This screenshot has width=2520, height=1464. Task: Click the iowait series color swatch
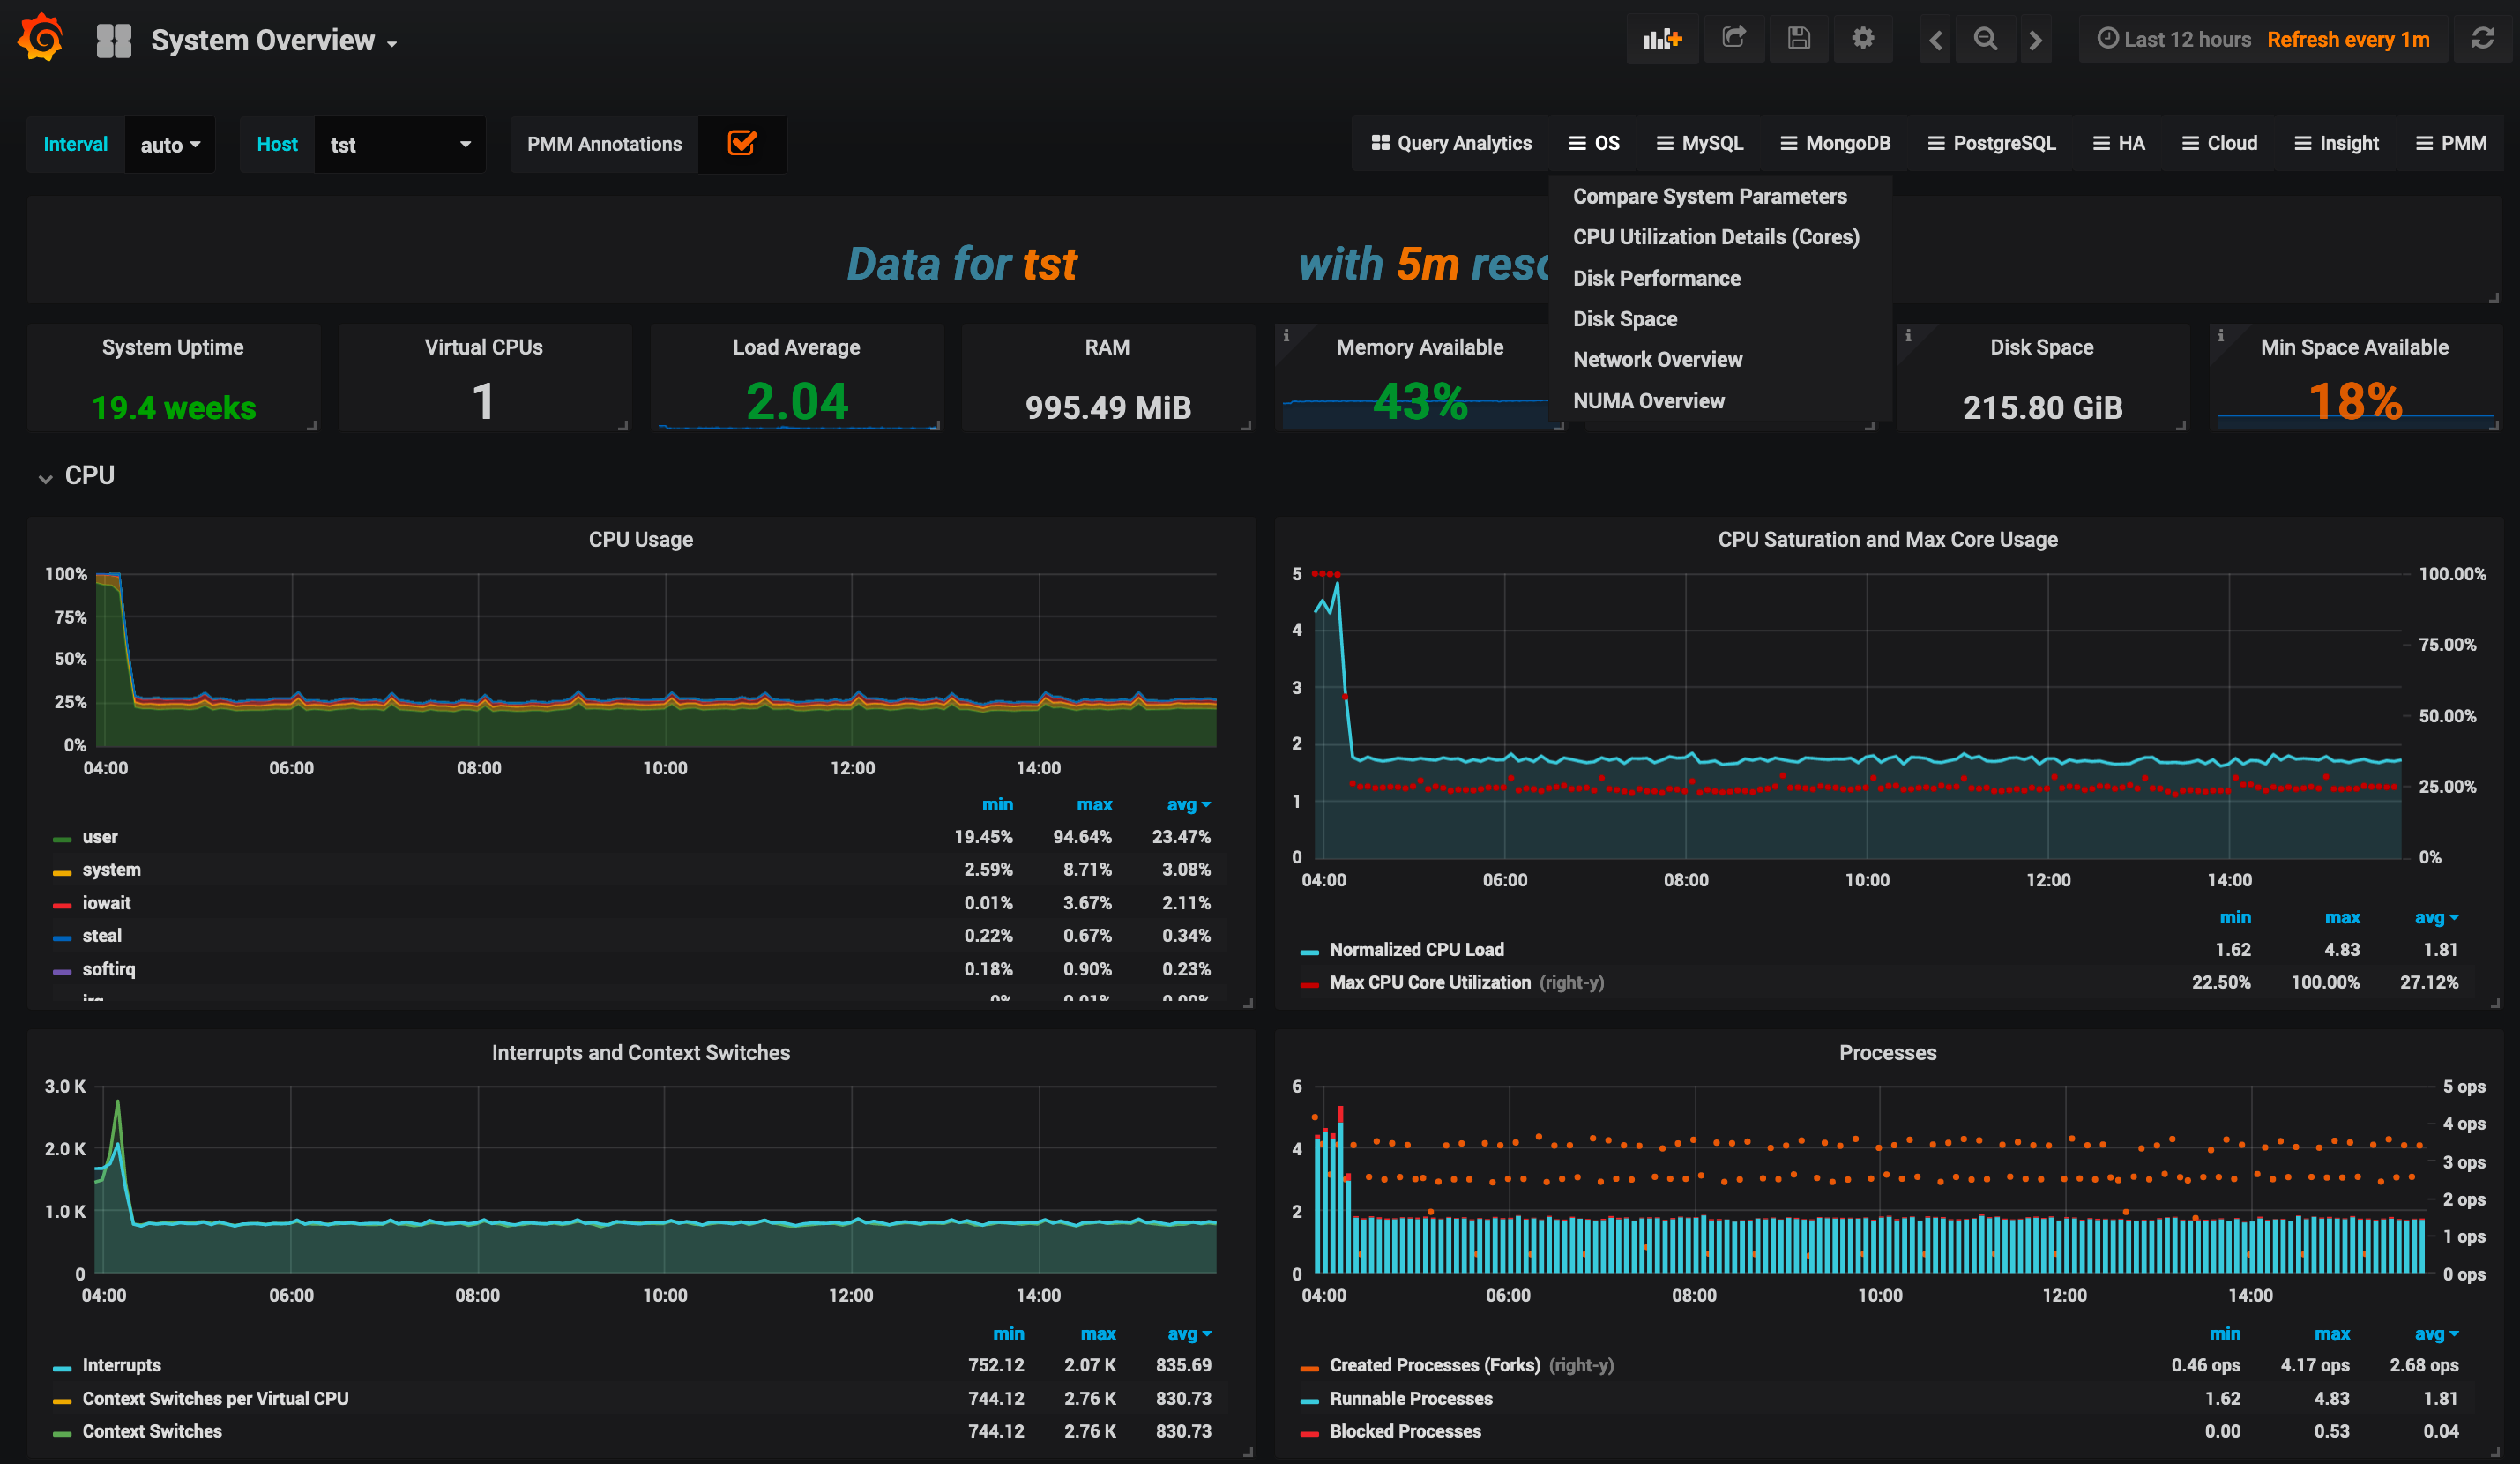62,905
